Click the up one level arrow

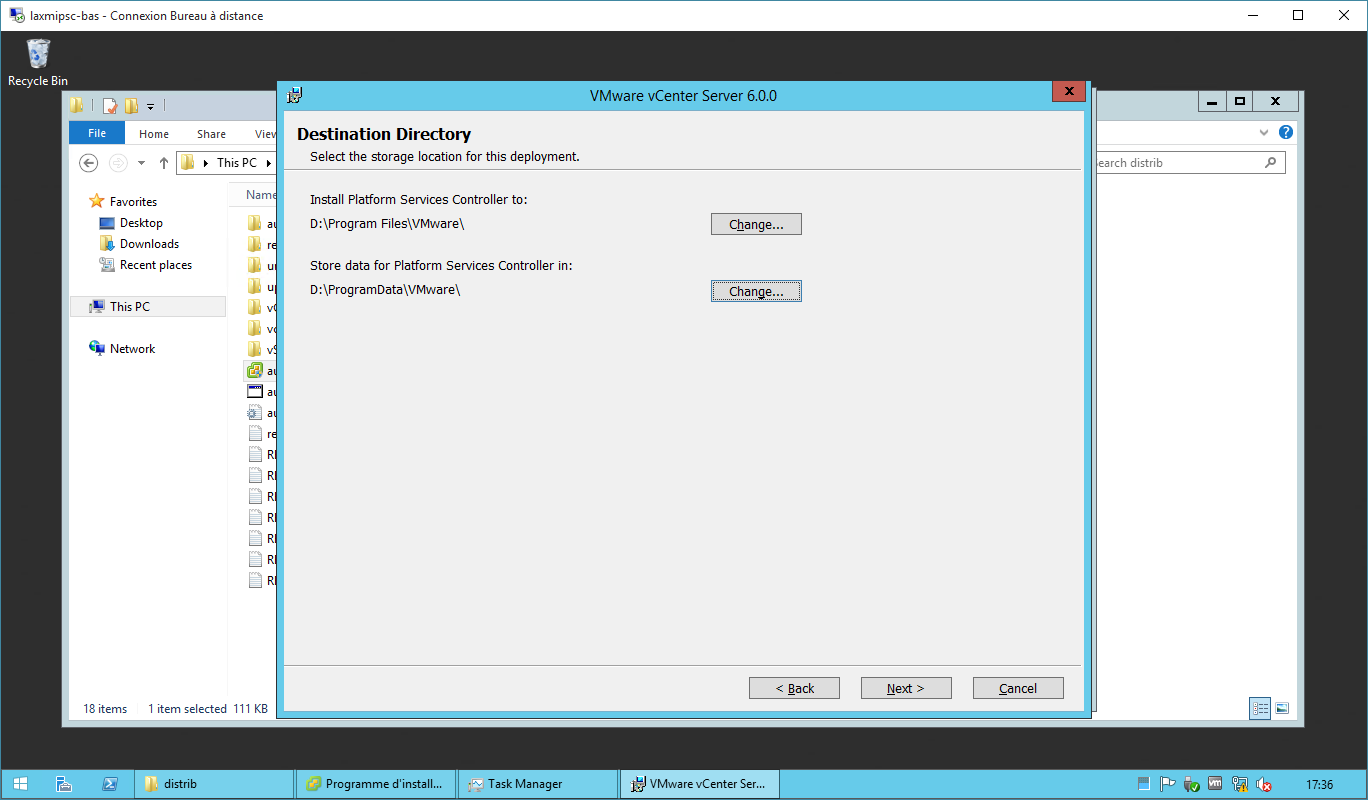click(164, 163)
